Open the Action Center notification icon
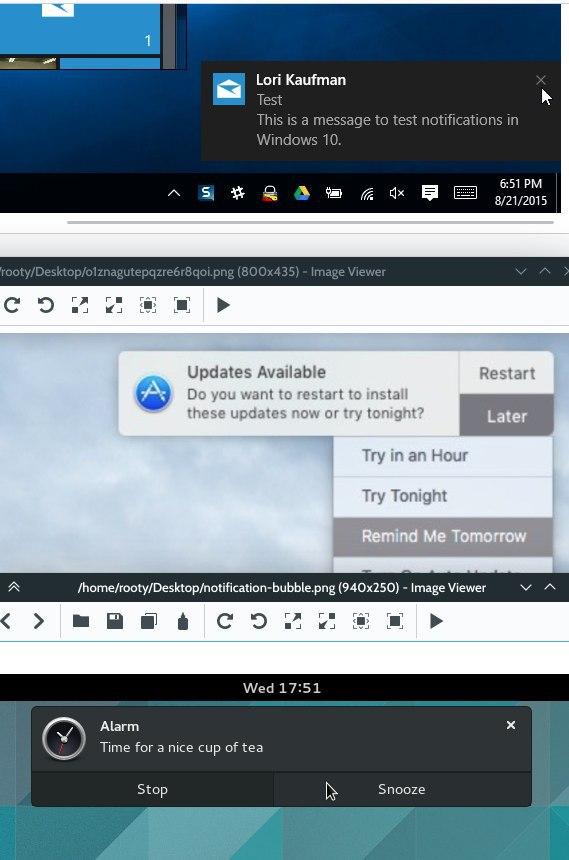The width and height of the screenshot is (569, 860). point(430,193)
